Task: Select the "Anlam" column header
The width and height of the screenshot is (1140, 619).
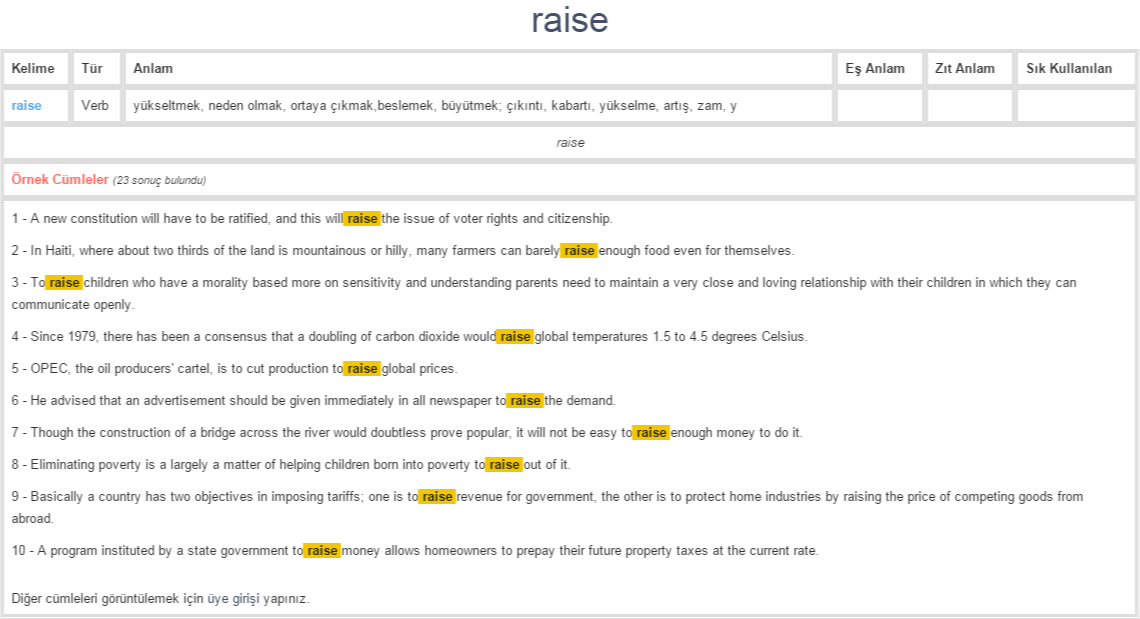Action: click(x=153, y=69)
